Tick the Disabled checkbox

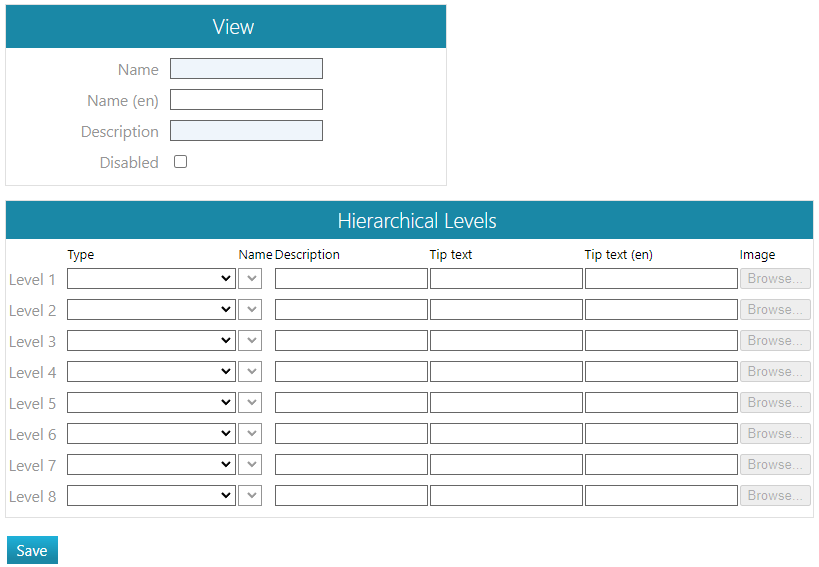click(x=181, y=162)
